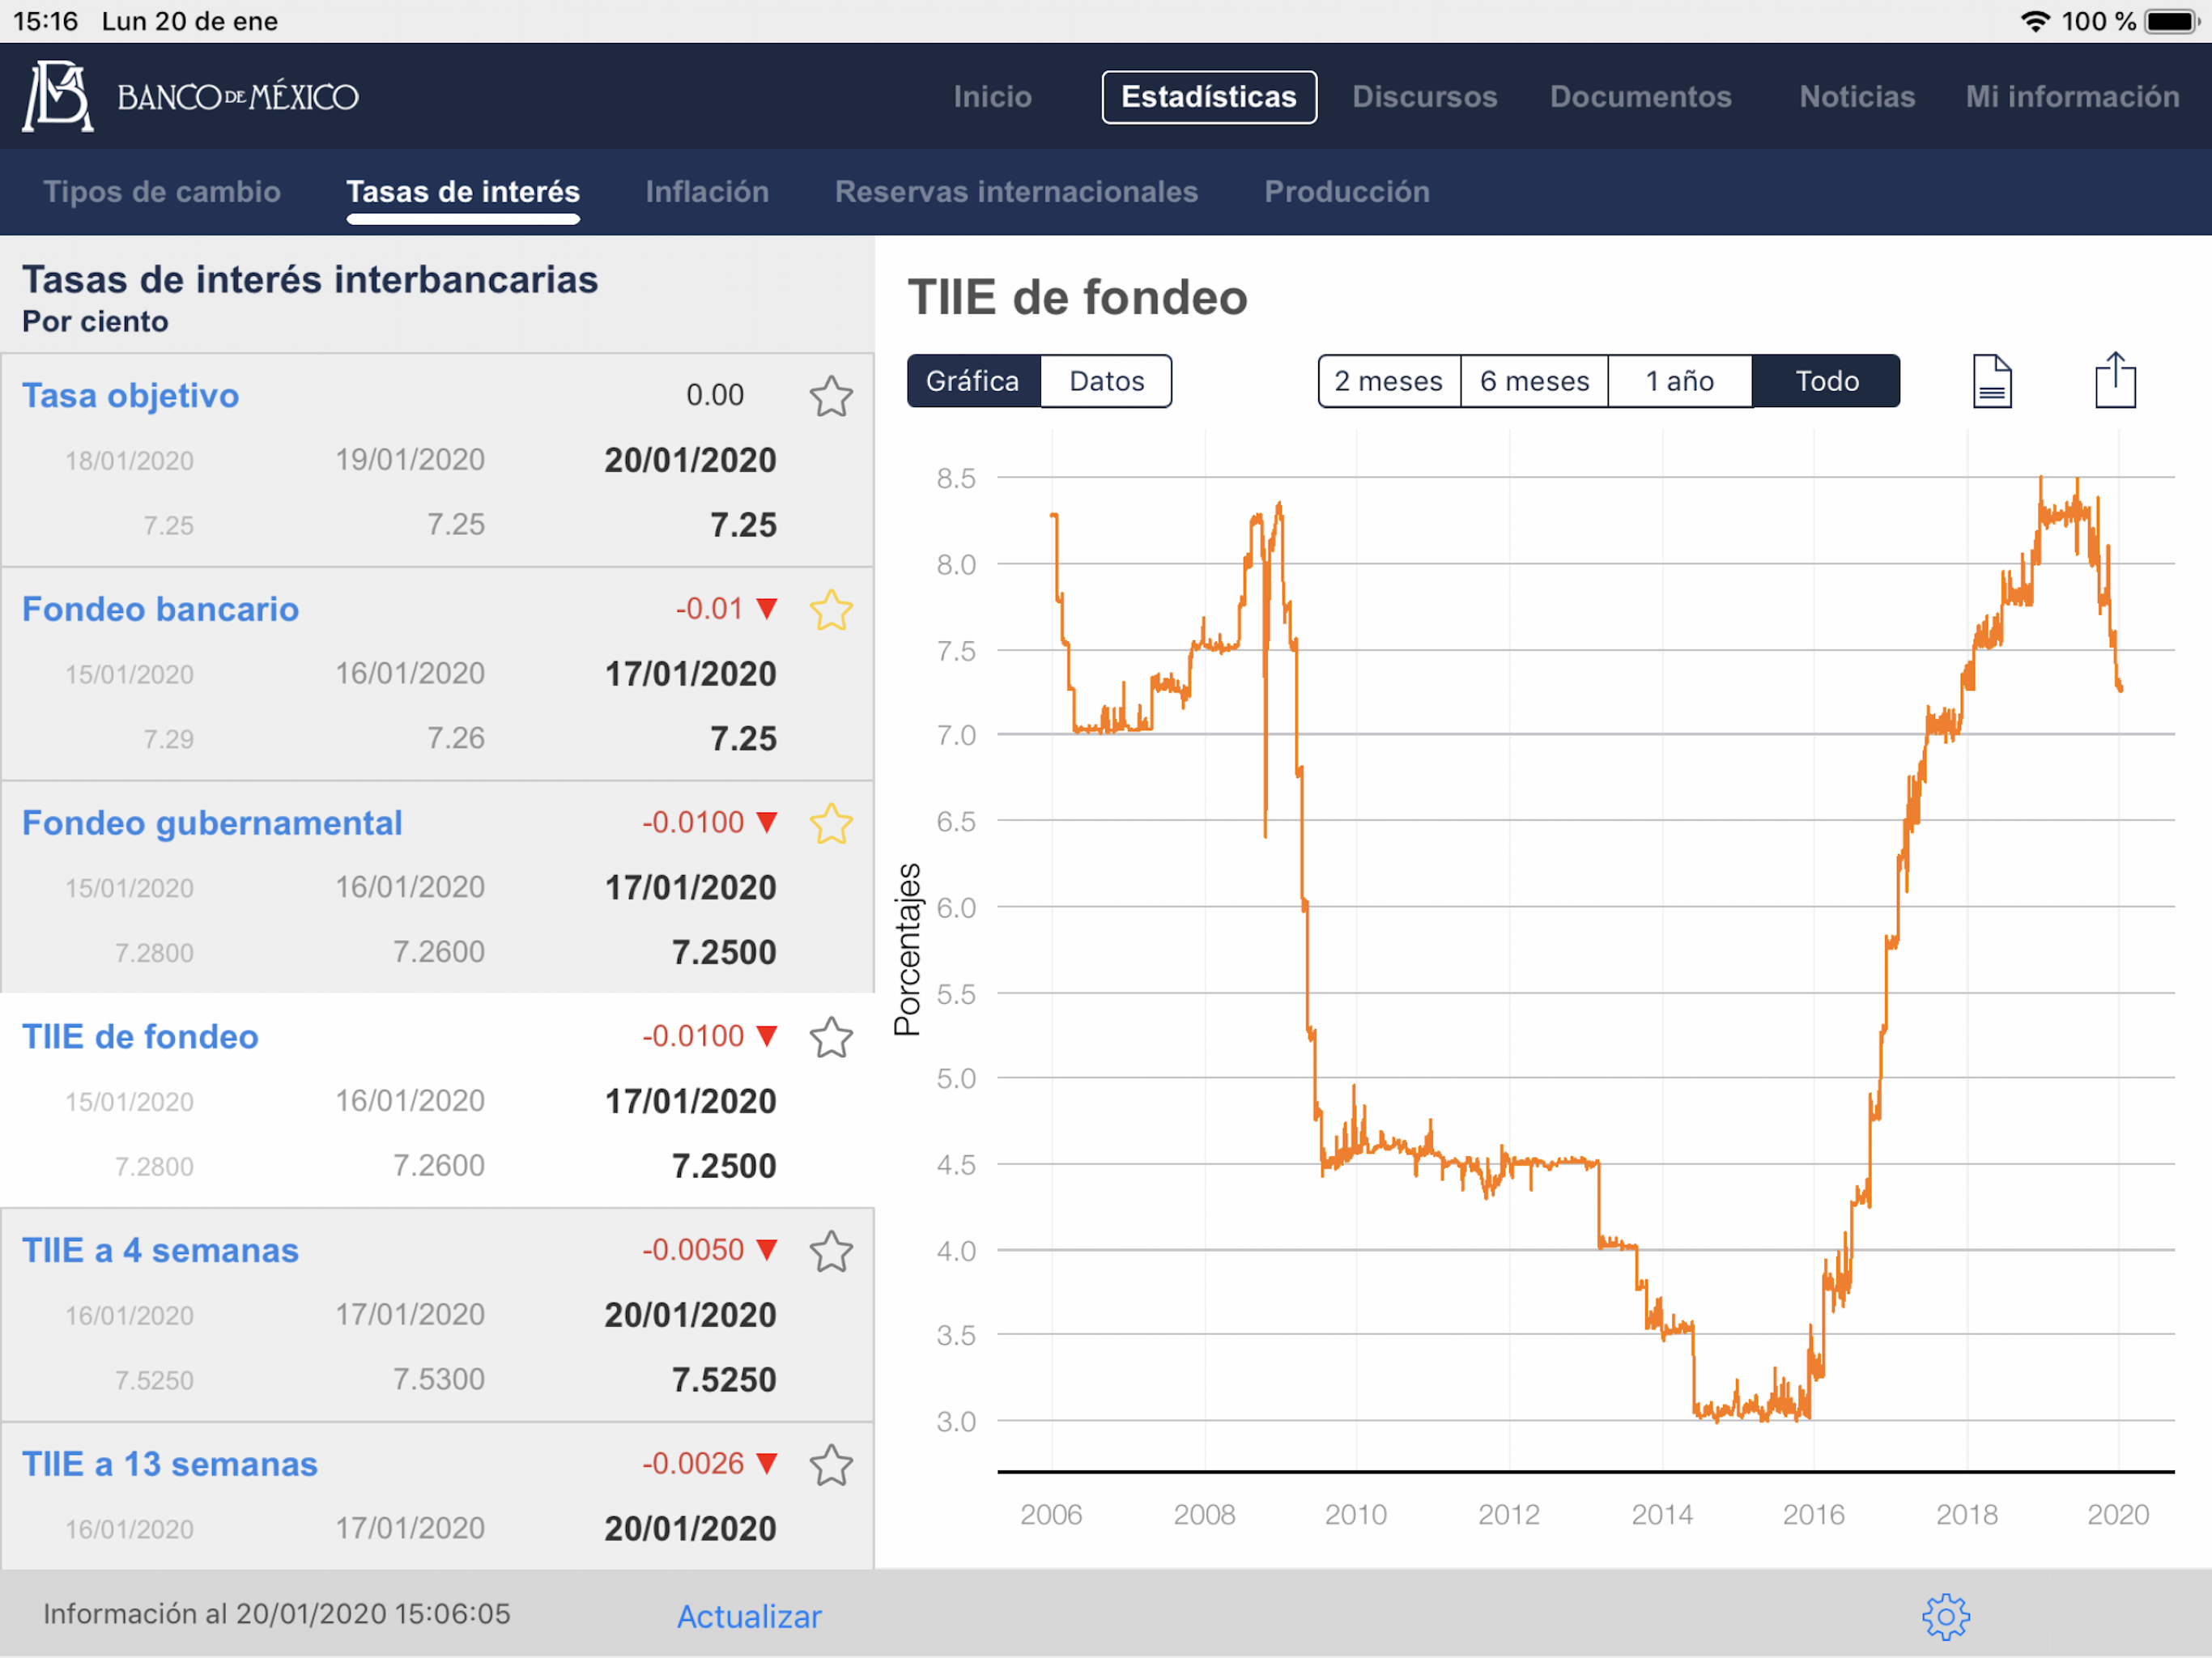
Task: Tap Fondeo bancario value 7.29
Action: tap(168, 739)
